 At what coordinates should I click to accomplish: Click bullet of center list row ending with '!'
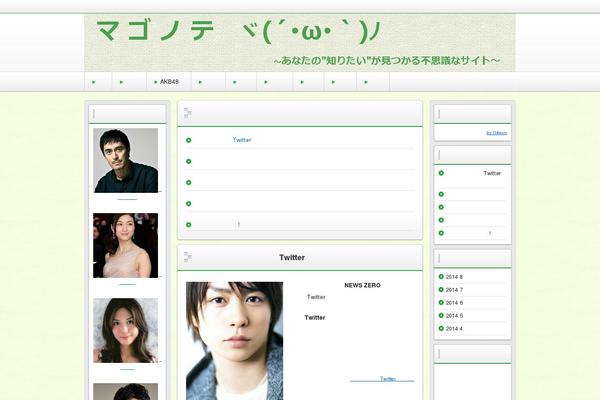tap(189, 225)
